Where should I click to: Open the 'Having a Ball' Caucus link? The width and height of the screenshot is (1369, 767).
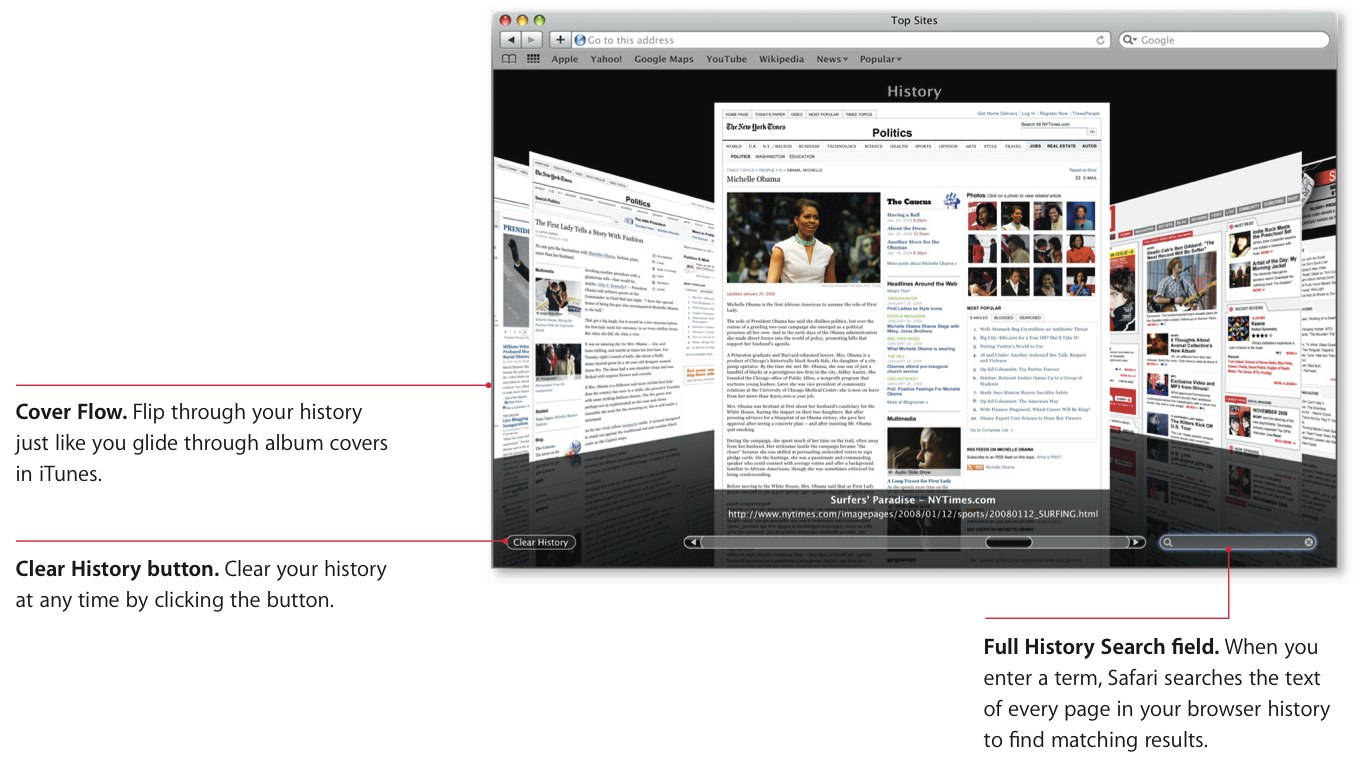coord(903,215)
